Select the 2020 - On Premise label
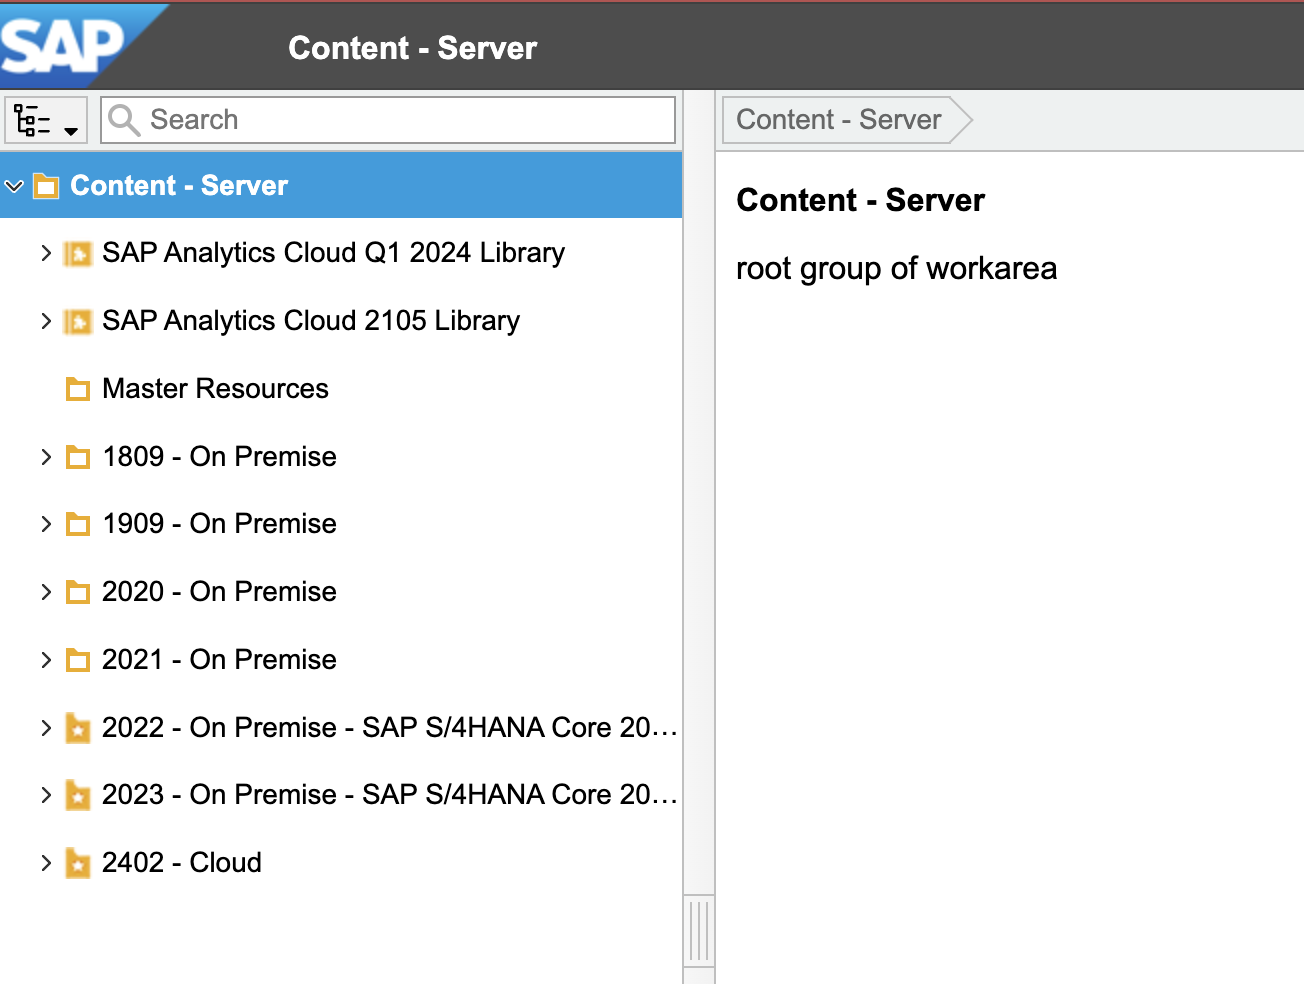Image resolution: width=1304 pixels, height=984 pixels. pyautogui.click(x=219, y=592)
